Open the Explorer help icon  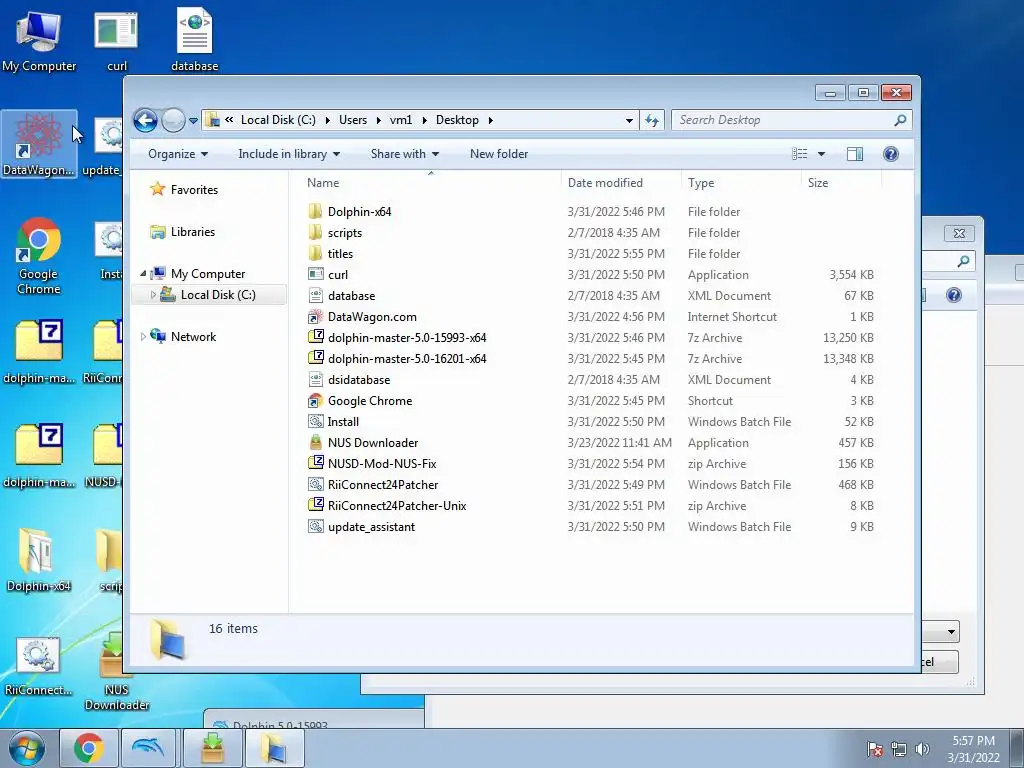pyautogui.click(x=890, y=154)
